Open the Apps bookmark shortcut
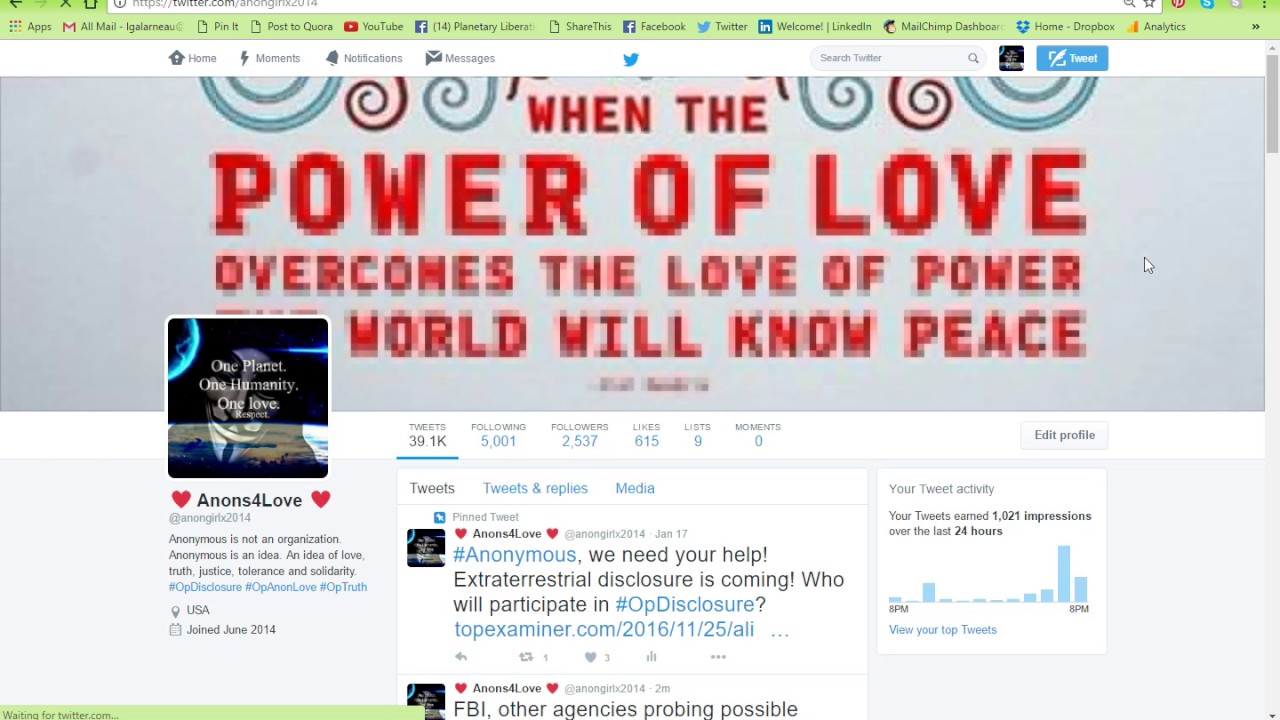This screenshot has height=720, width=1280. [x=30, y=27]
